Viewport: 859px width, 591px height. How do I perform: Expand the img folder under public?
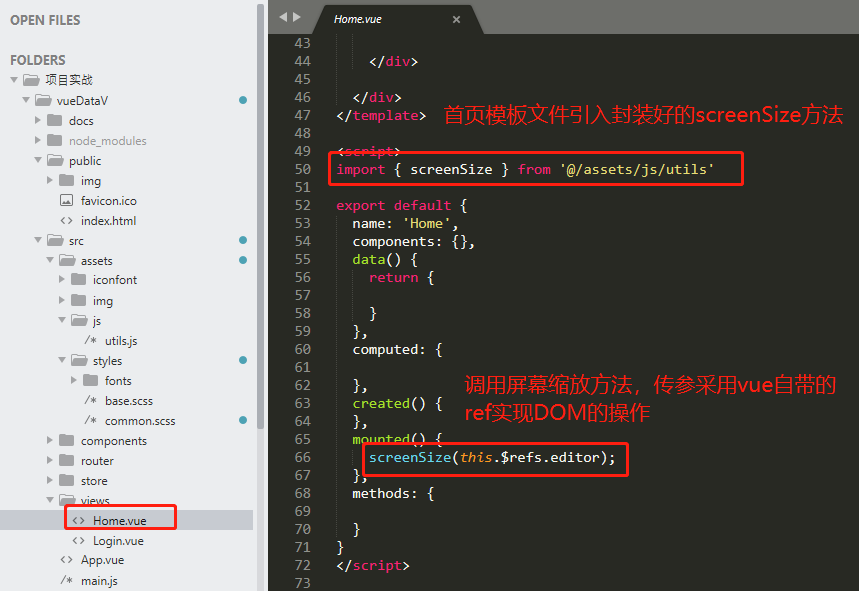(50, 180)
